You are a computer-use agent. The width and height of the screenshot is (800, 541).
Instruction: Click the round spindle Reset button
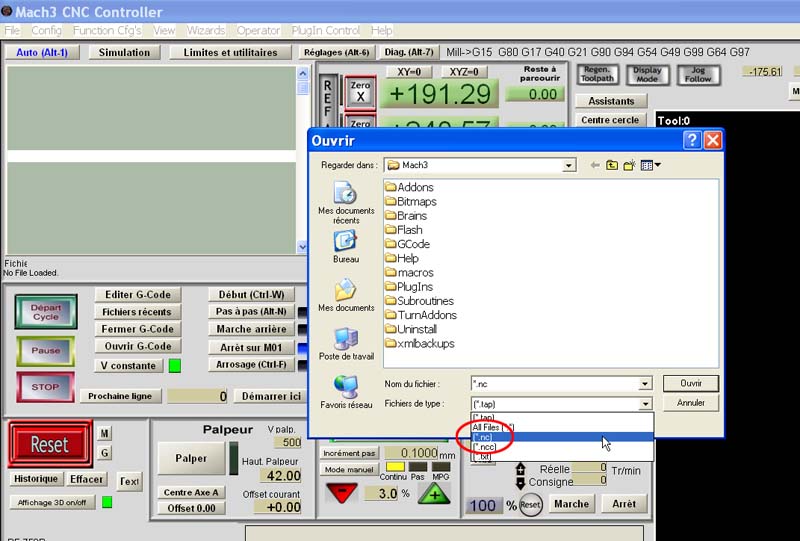(531, 505)
